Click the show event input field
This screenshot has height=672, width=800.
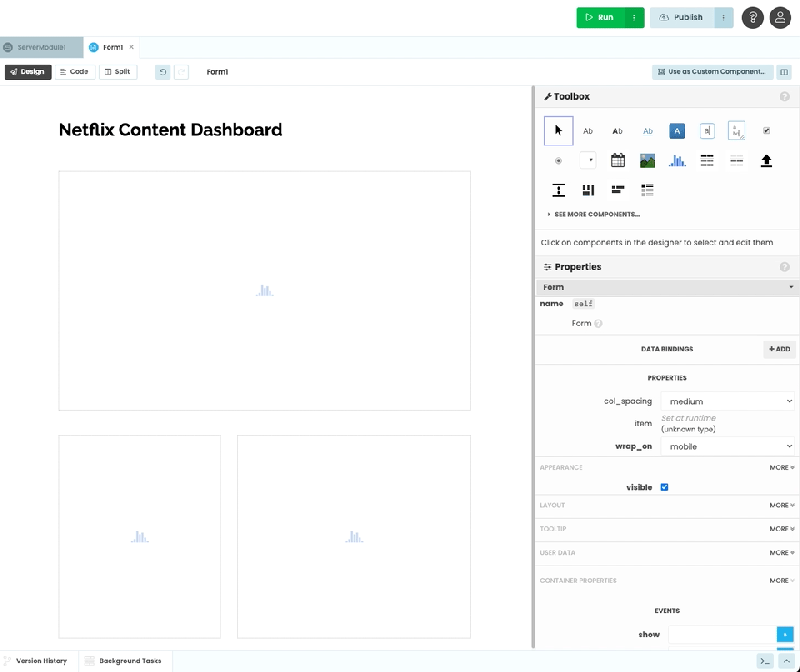(x=725, y=634)
